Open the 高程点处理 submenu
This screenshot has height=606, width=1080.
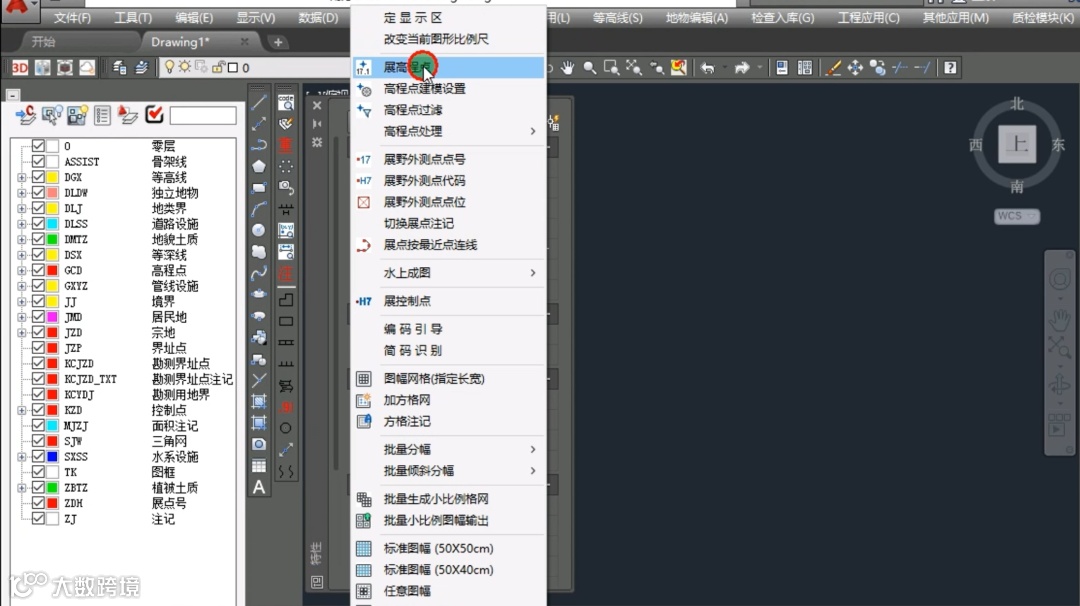click(448, 131)
